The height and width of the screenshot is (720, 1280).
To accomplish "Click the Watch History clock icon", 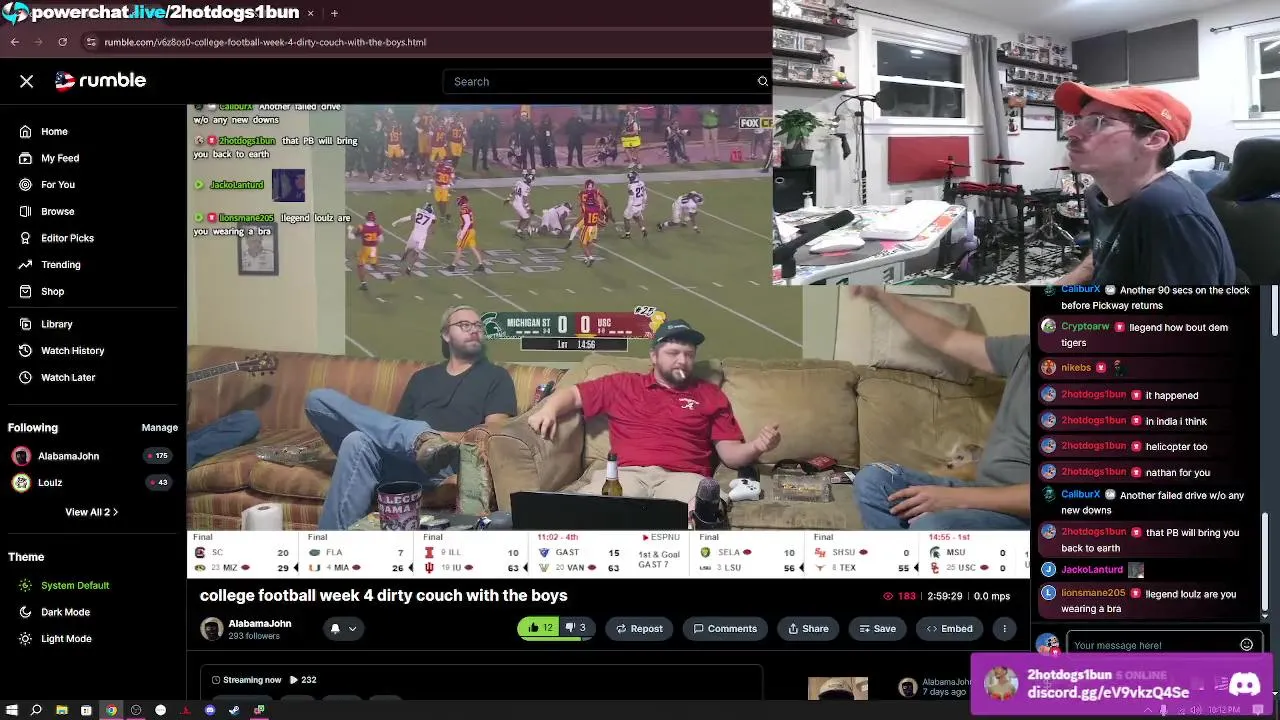I will (x=25, y=350).
